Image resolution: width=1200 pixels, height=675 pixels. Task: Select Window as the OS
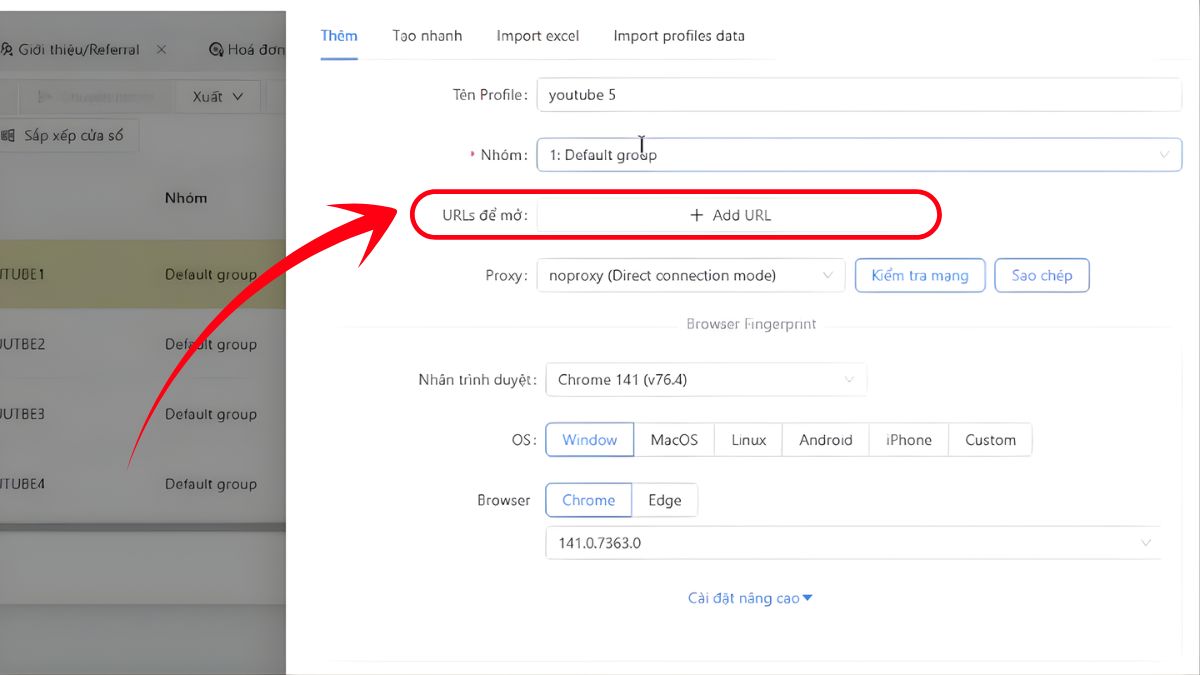[x=589, y=440]
